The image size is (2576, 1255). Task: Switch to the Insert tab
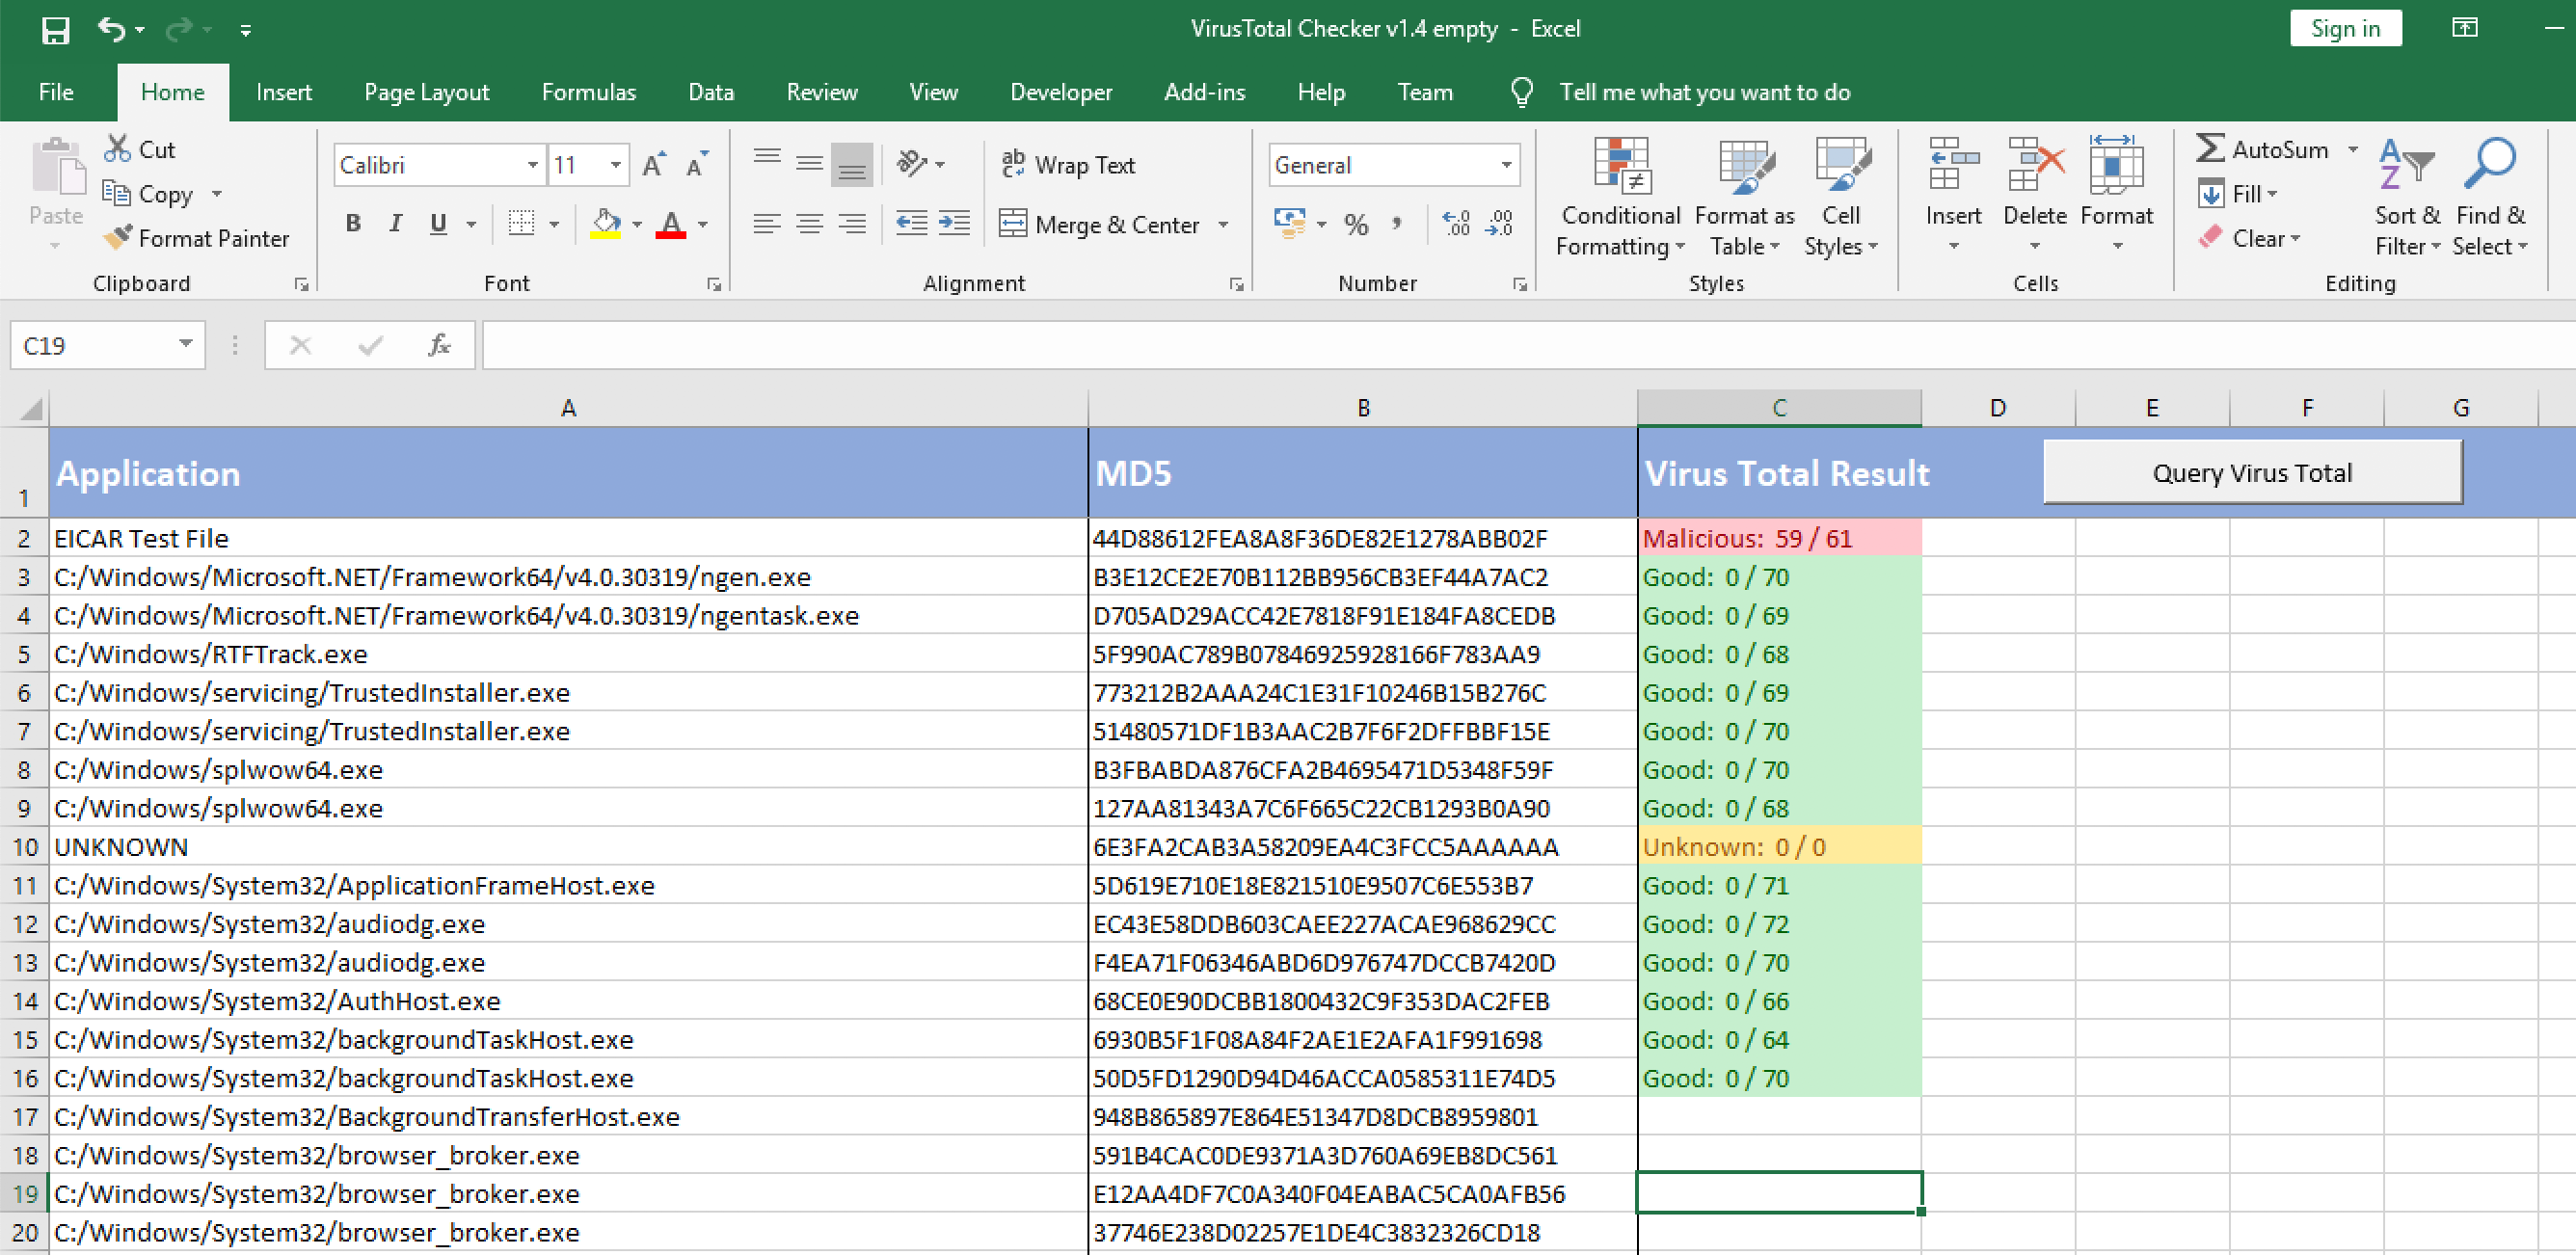pos(283,92)
